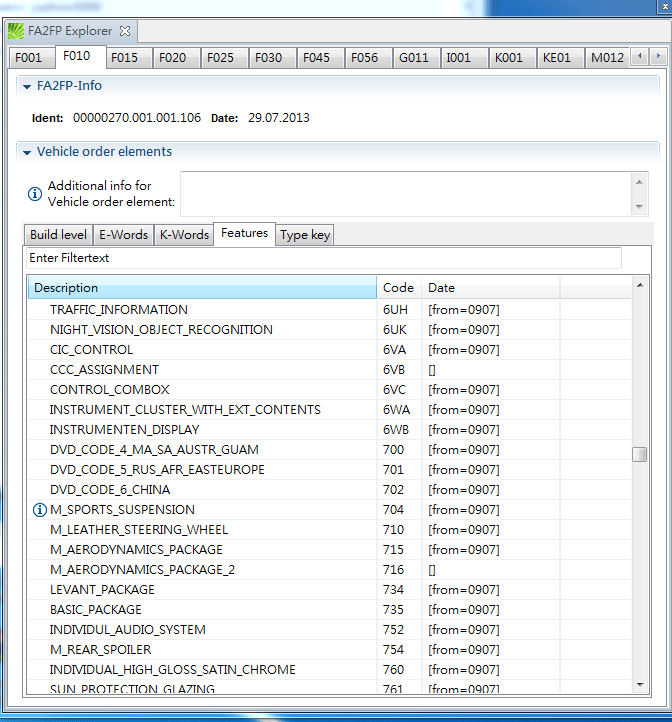Select INSTRUMENT_CLUSTER_WITH_EXT_CONTENTS row
Screen dimensions: 672x722
click(x=329, y=410)
